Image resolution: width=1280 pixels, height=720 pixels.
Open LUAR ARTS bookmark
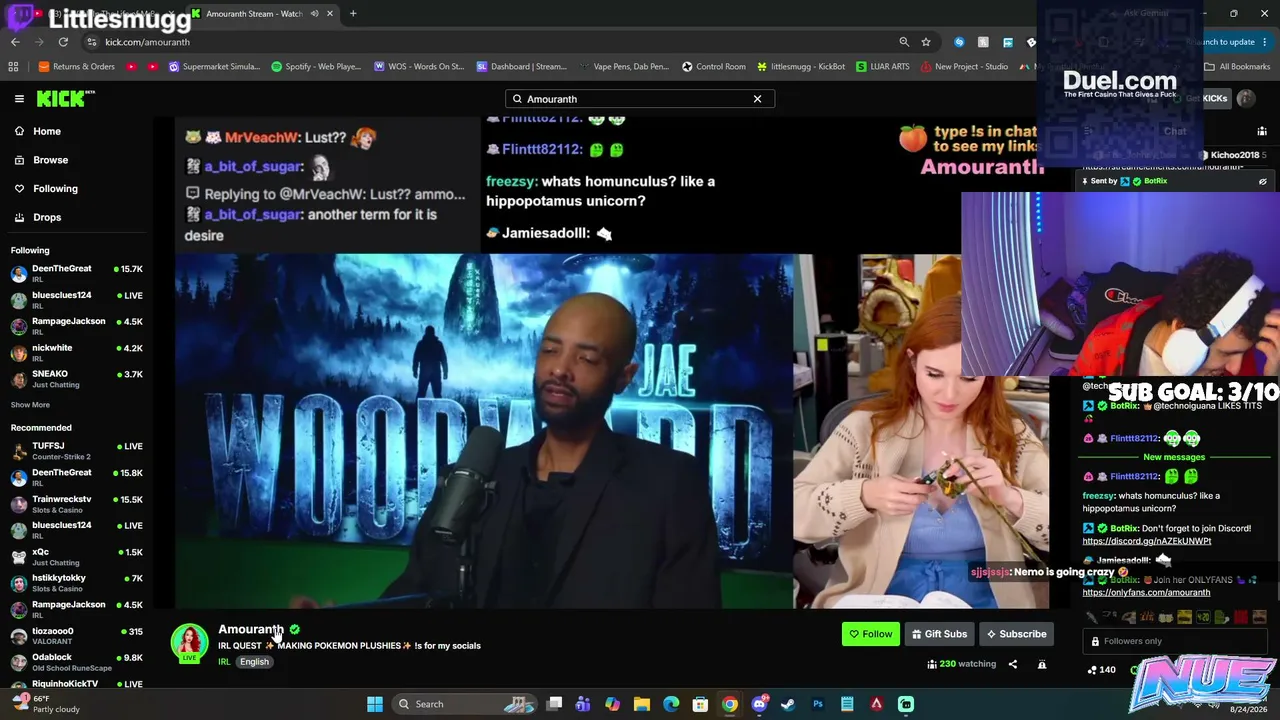point(882,67)
